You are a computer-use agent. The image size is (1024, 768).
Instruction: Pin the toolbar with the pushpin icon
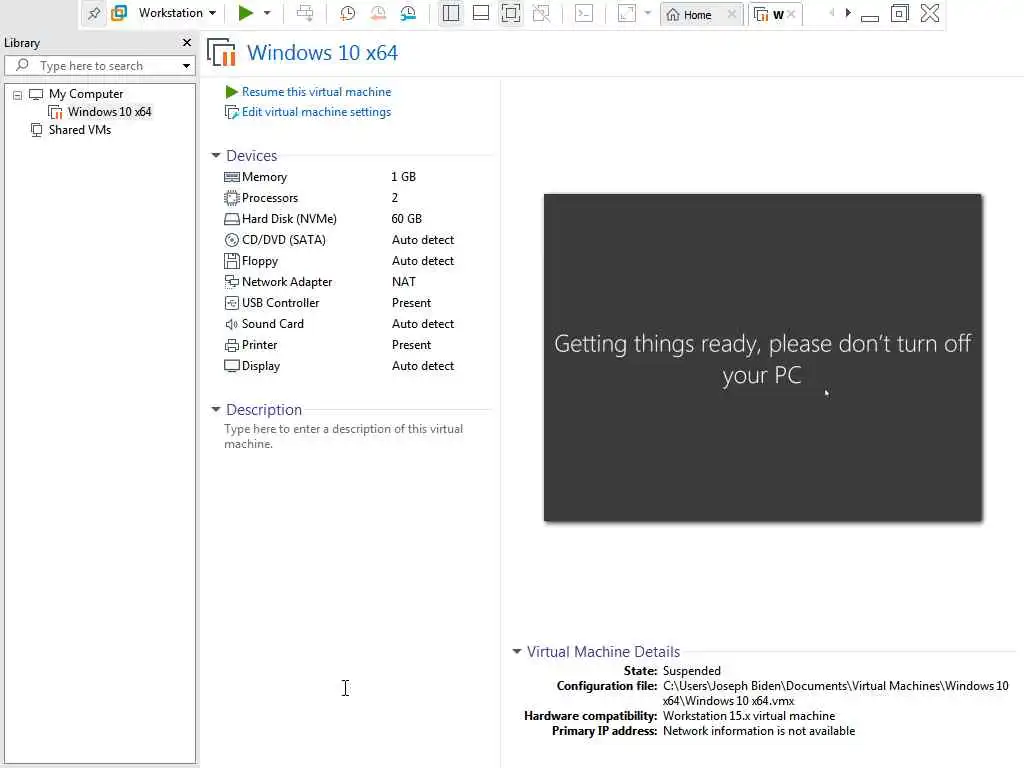coord(94,13)
